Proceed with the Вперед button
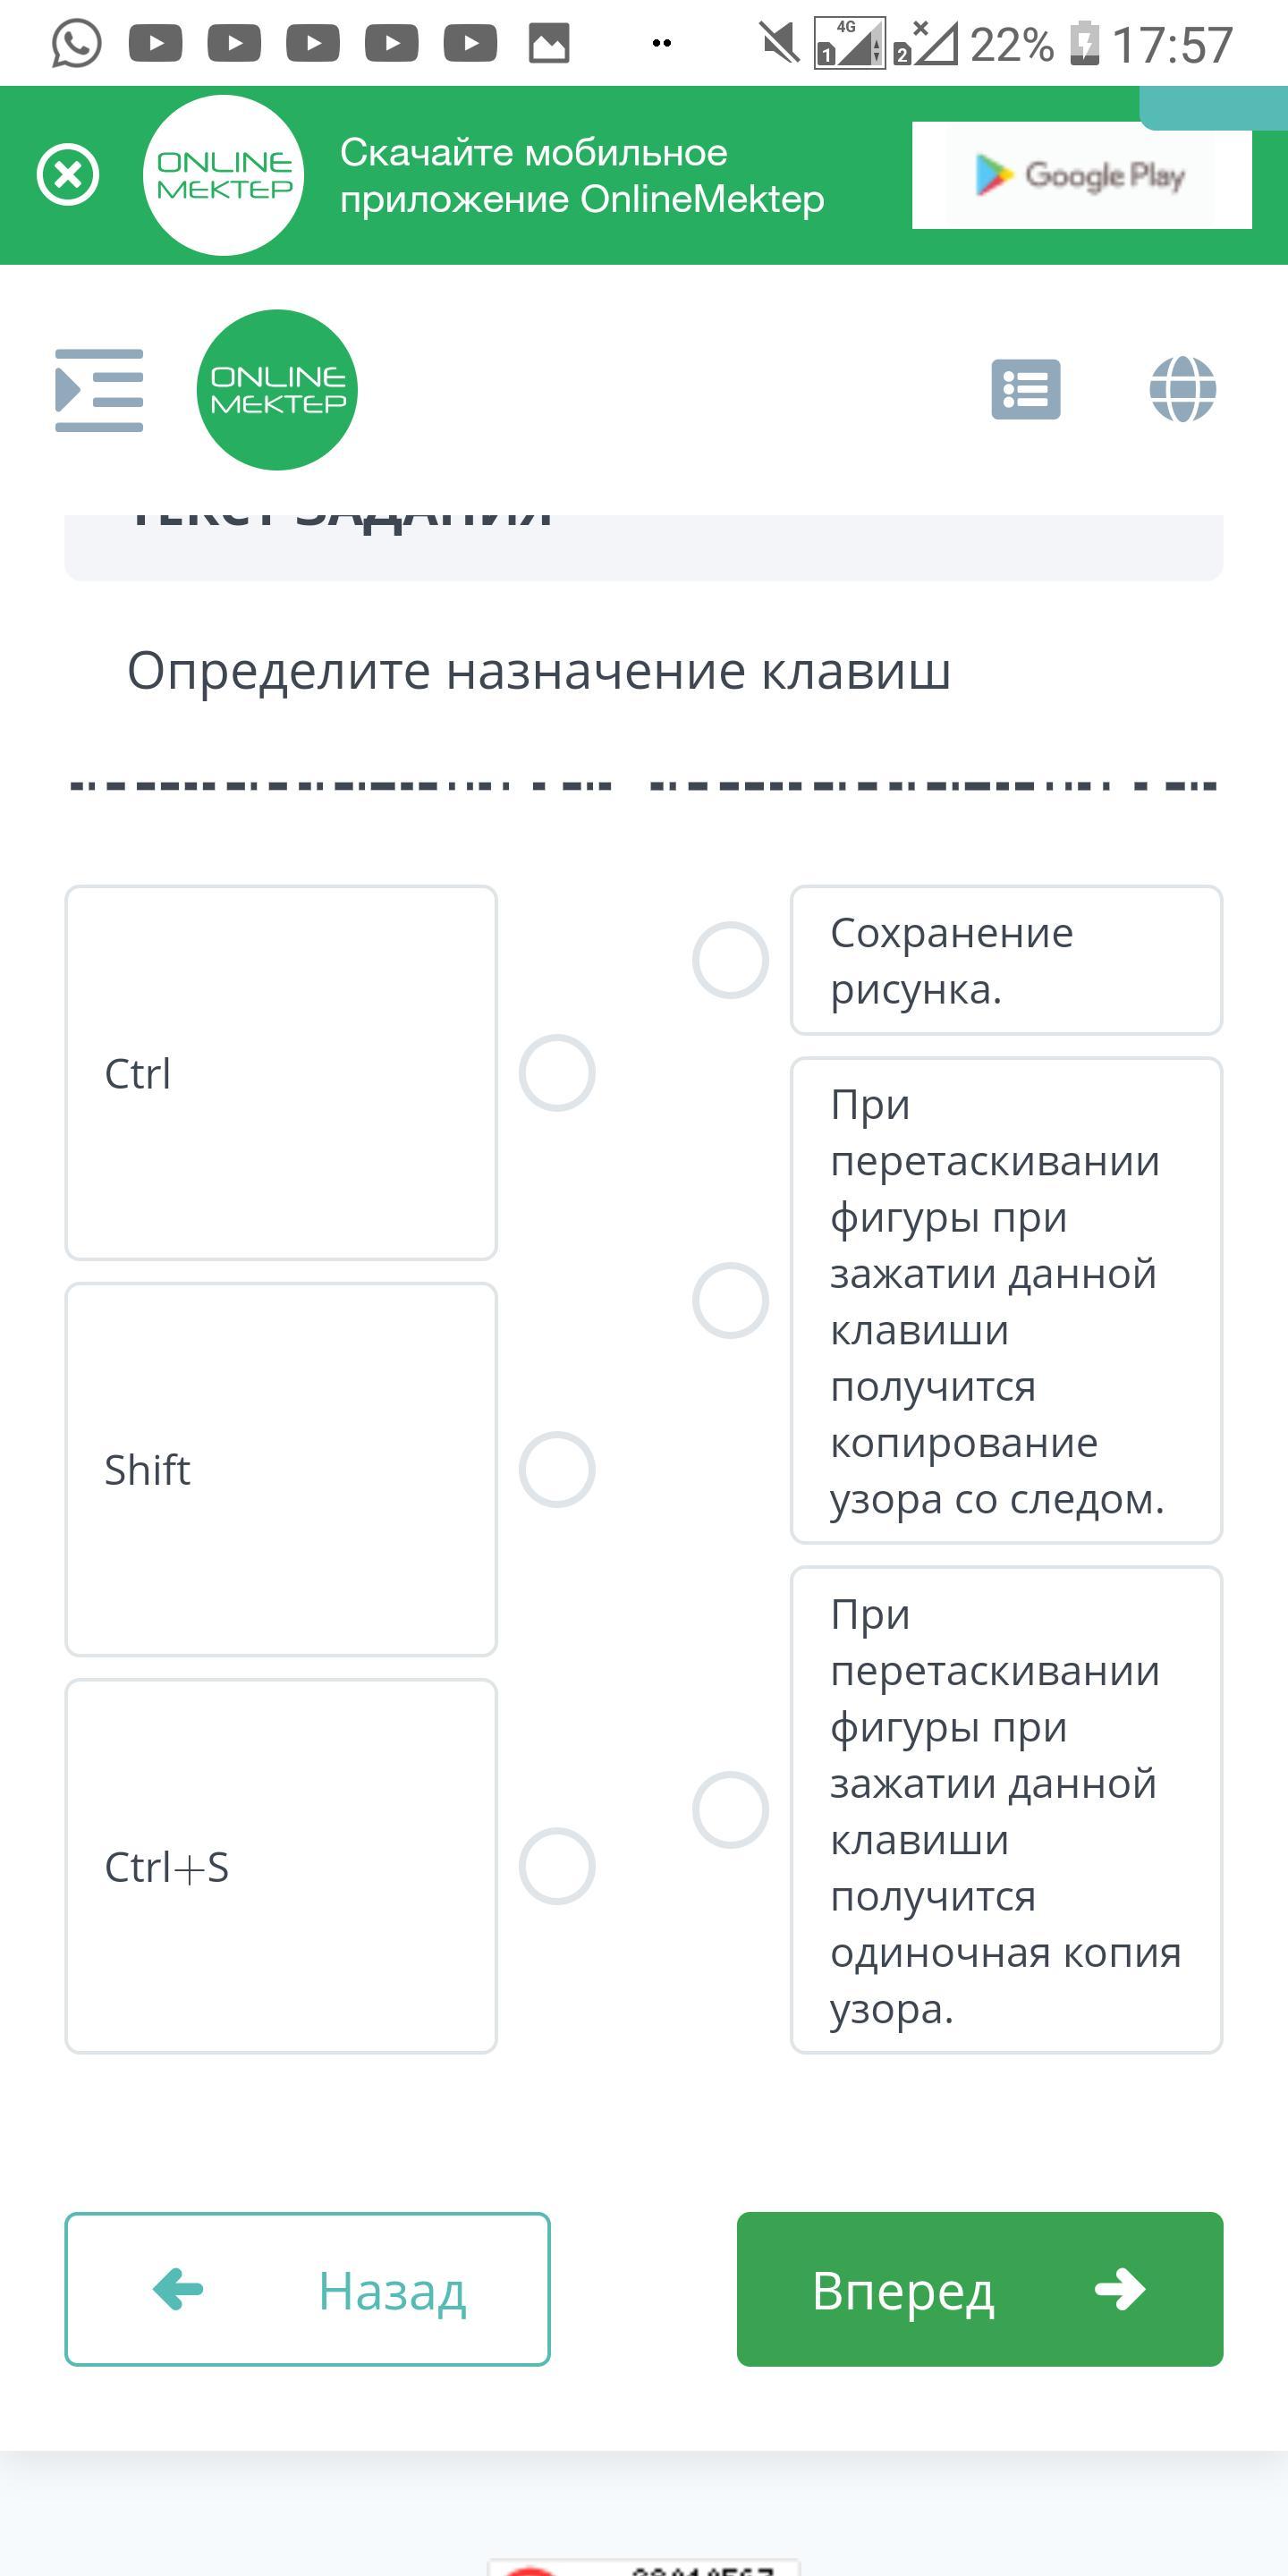Image resolution: width=1288 pixels, height=2576 pixels. pyautogui.click(x=979, y=2289)
